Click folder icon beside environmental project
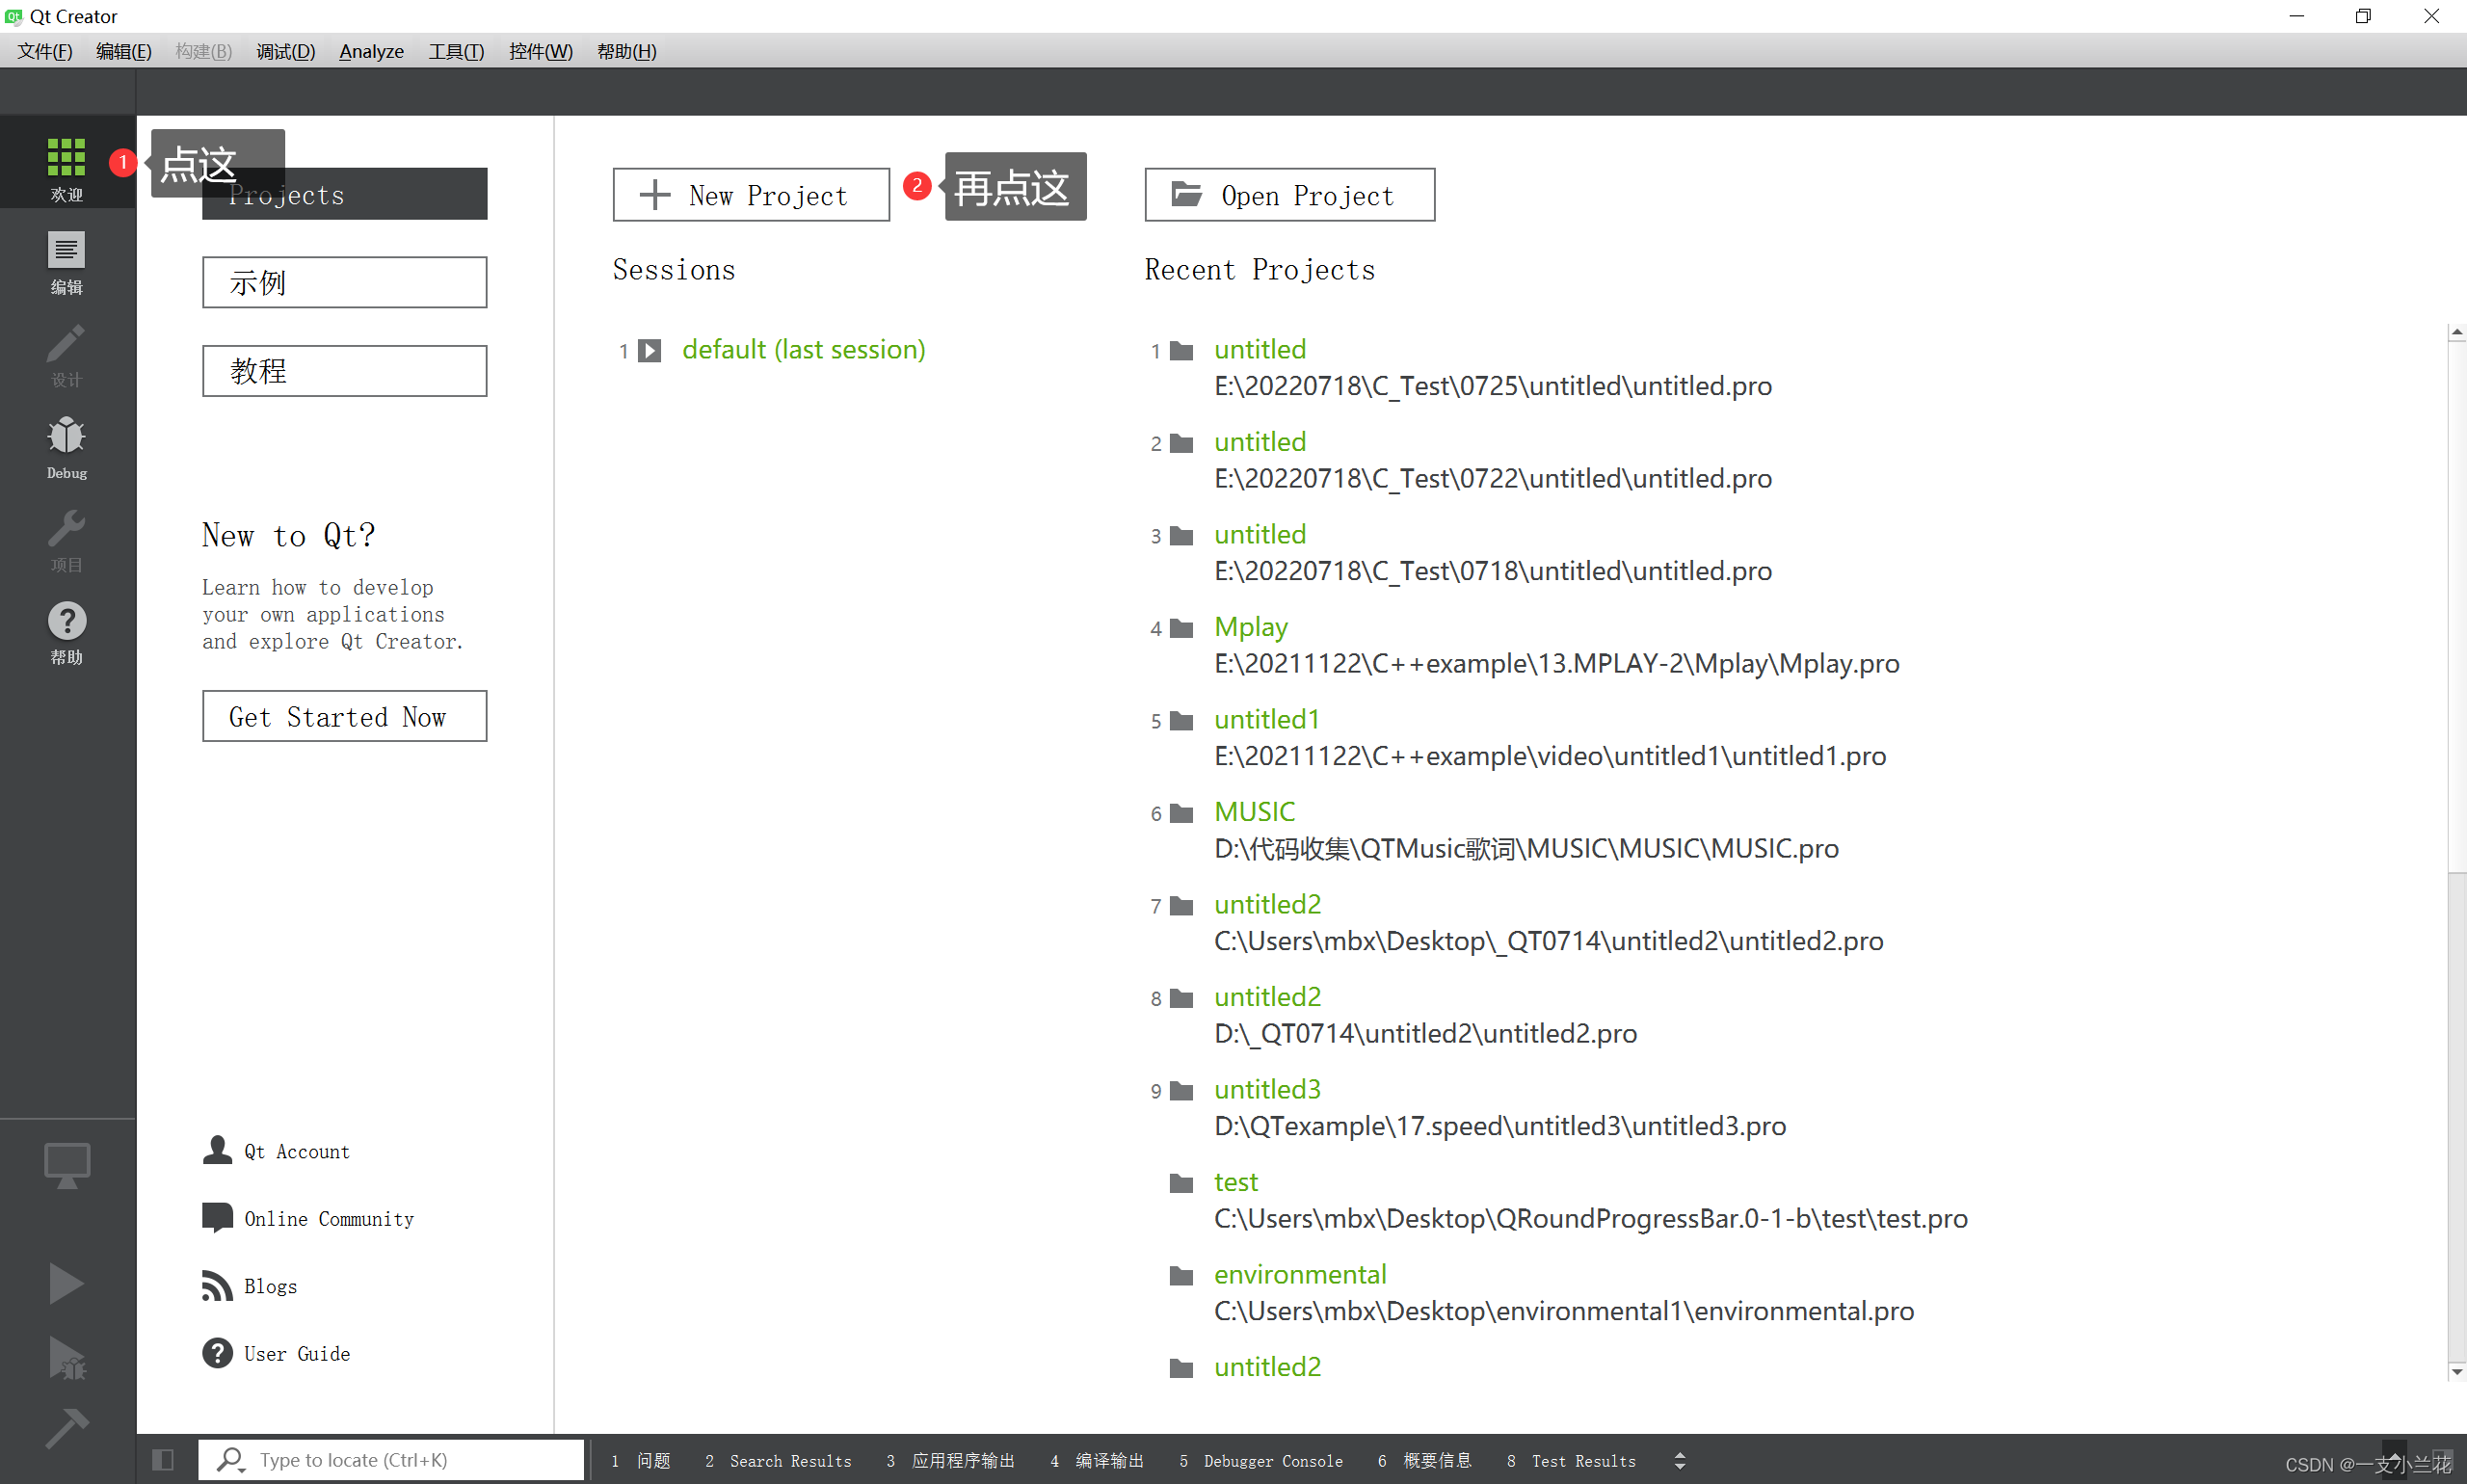 pyautogui.click(x=1181, y=1275)
